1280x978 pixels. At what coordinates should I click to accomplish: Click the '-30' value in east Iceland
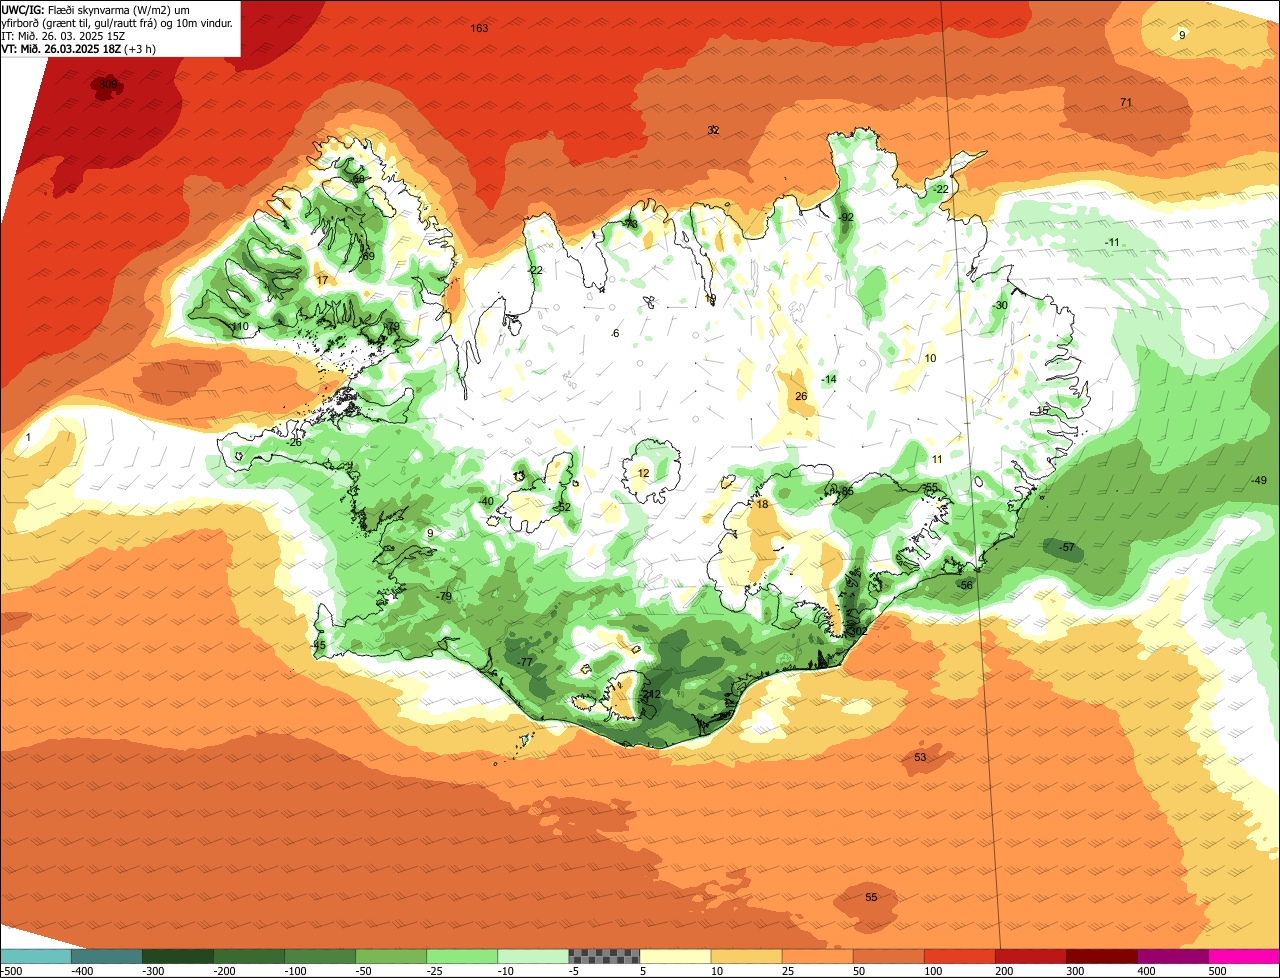(1000, 305)
